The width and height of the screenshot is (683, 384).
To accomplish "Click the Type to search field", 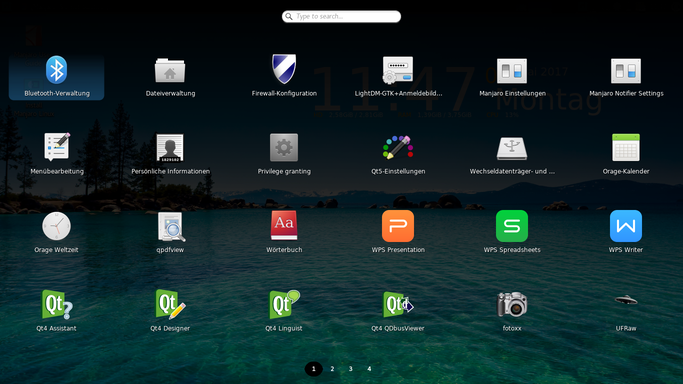I will pos(342,17).
